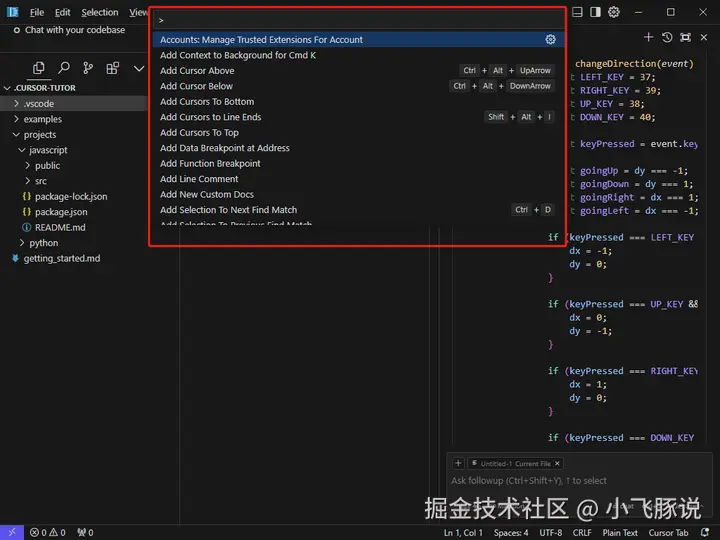Open the Source Control branch icon
This screenshot has height=540, width=720.
coord(88,68)
